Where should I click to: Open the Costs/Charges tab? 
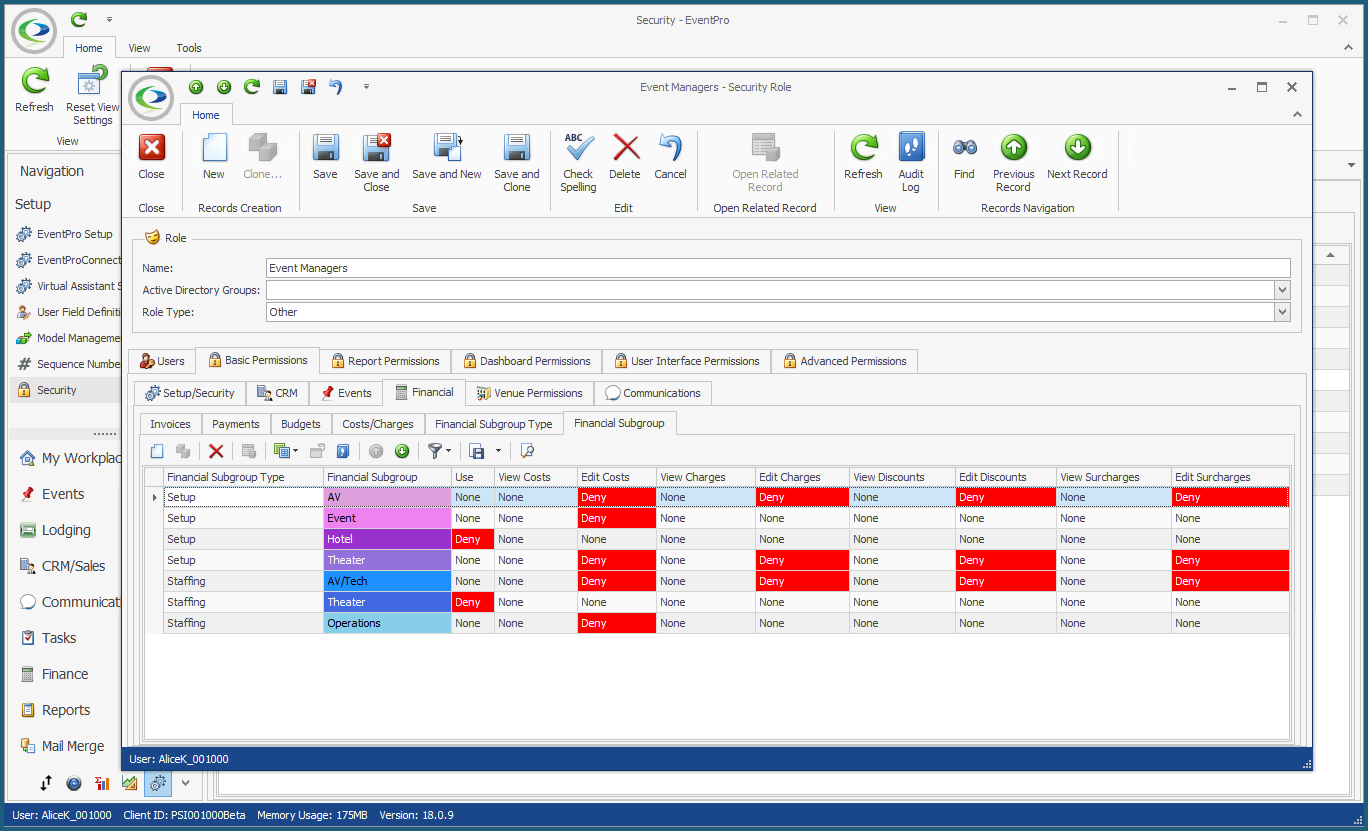377,424
